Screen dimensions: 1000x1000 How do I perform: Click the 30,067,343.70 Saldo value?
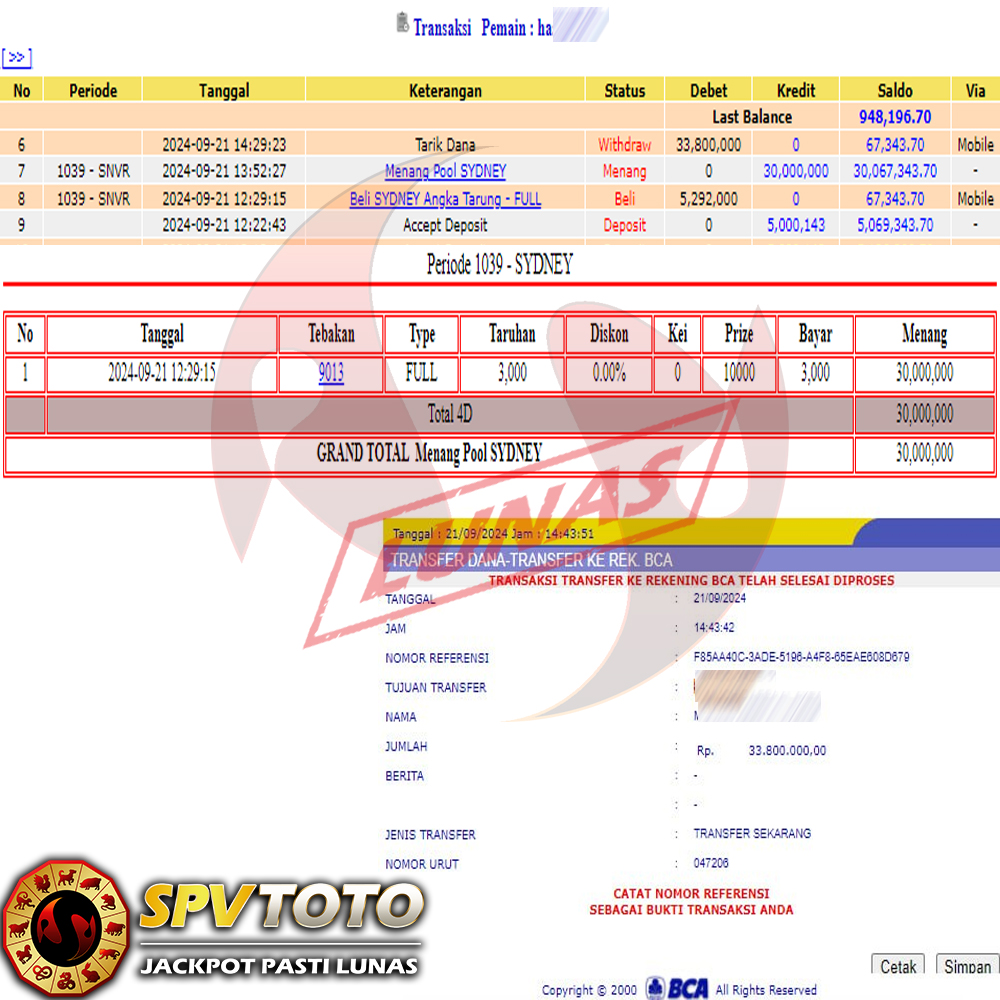(895, 171)
